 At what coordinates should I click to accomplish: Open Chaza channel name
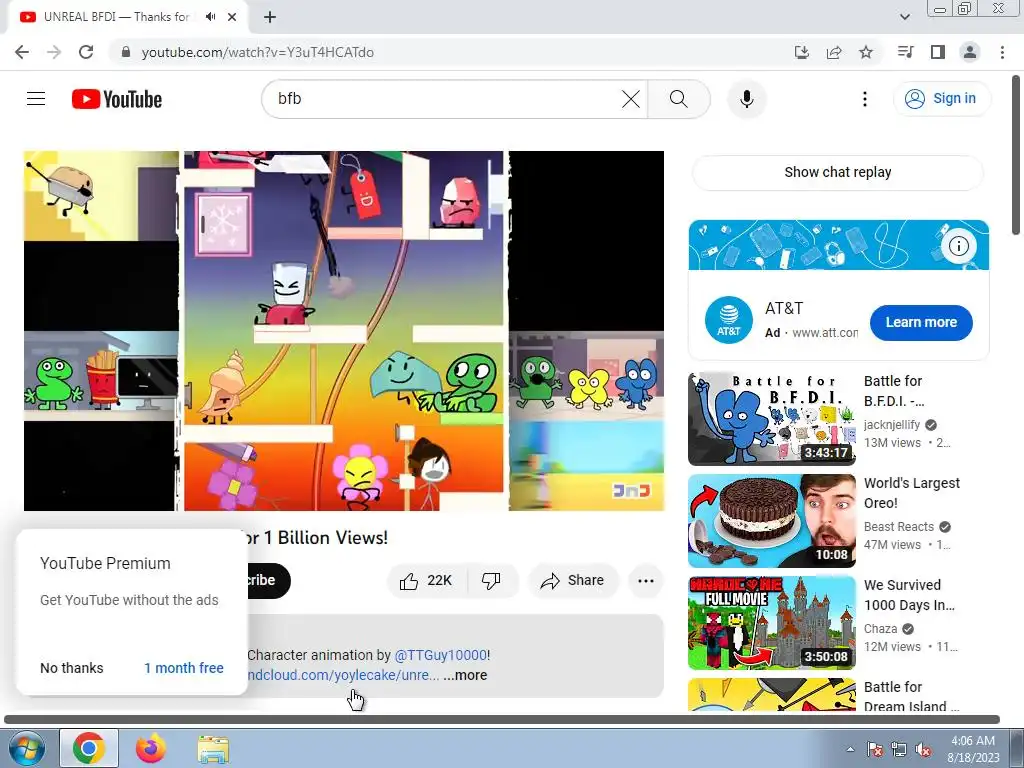880,628
